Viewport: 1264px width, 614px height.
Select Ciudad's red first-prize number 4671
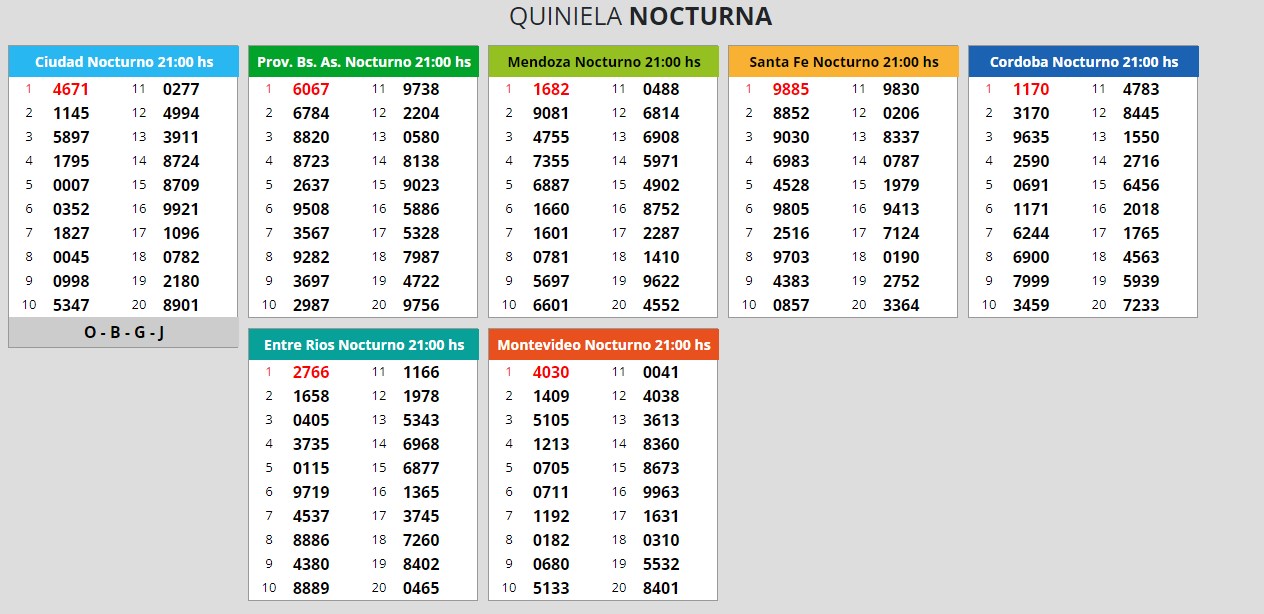(x=71, y=89)
